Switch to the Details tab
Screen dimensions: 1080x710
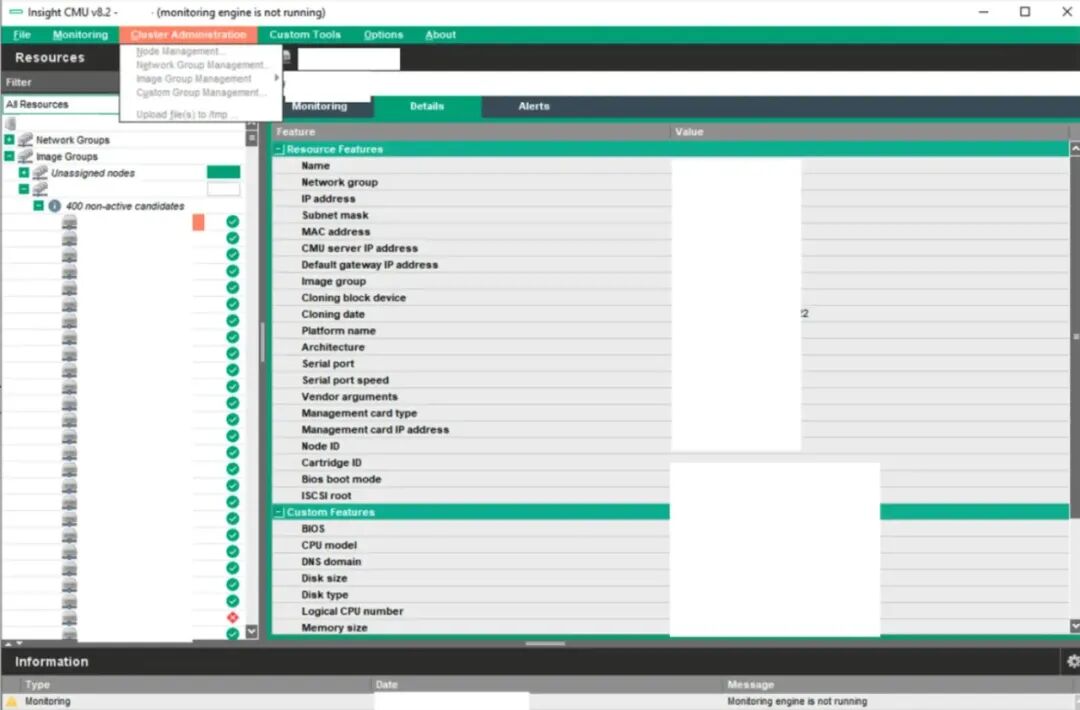427,106
